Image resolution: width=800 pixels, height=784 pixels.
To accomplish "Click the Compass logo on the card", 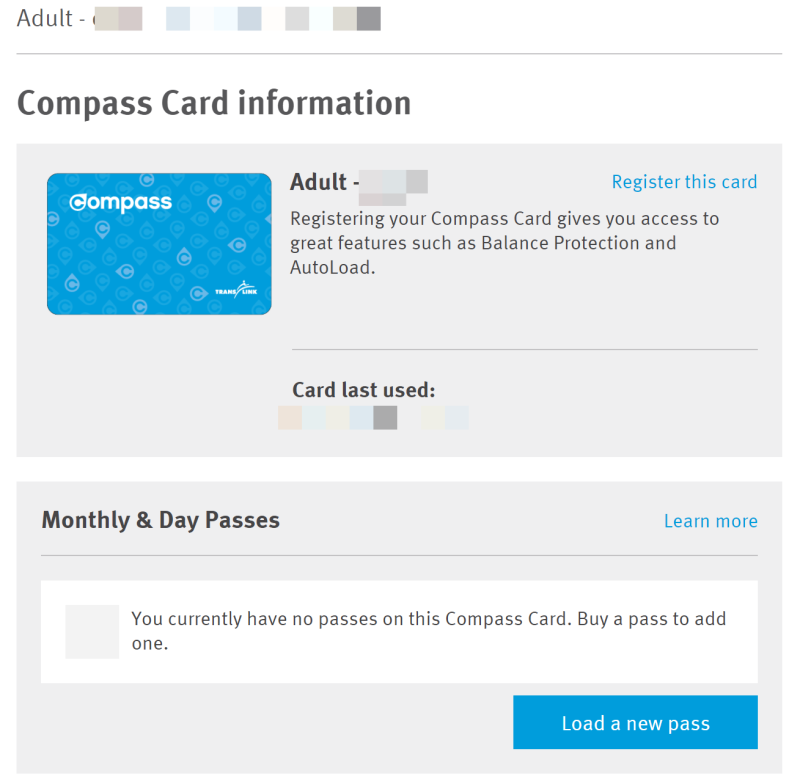I will (121, 202).
